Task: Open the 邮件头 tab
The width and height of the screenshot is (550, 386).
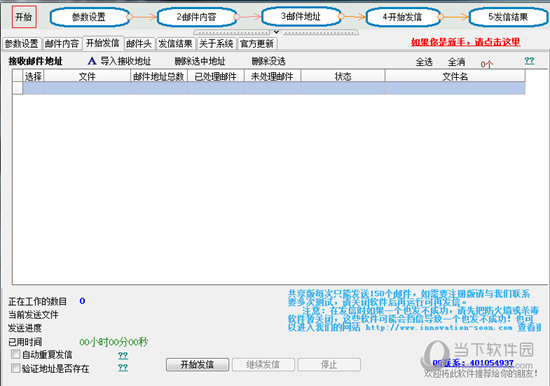Action: (x=139, y=44)
